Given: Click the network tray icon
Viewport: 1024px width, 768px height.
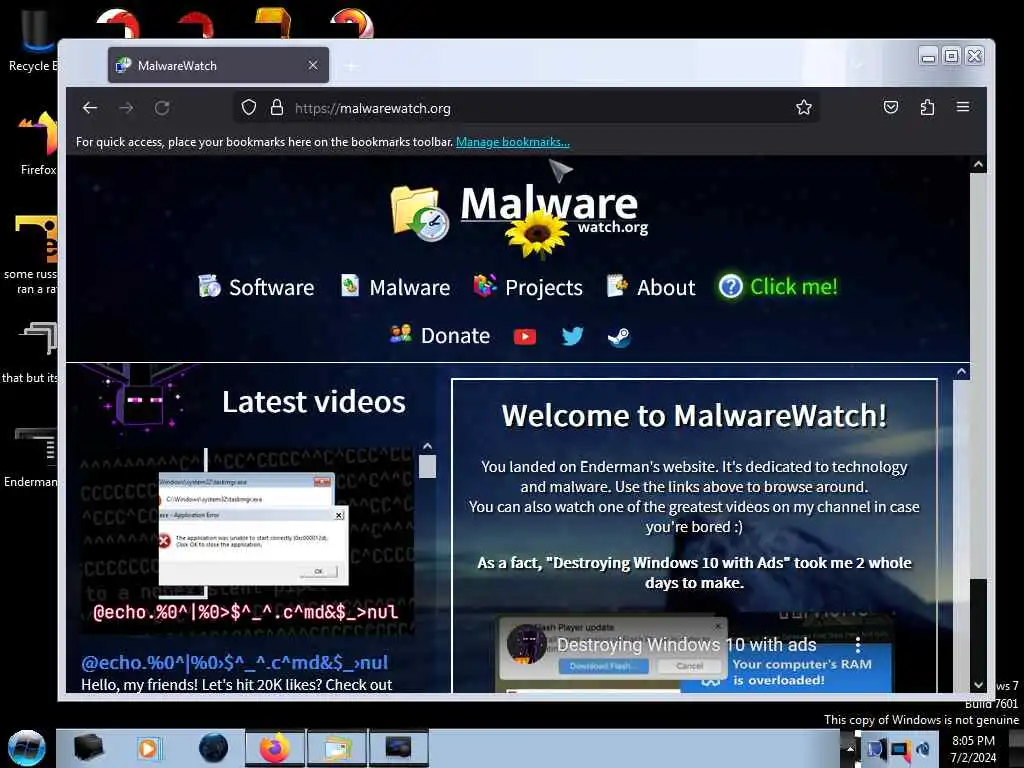Looking at the screenshot, I should pyautogui.click(x=901, y=749).
